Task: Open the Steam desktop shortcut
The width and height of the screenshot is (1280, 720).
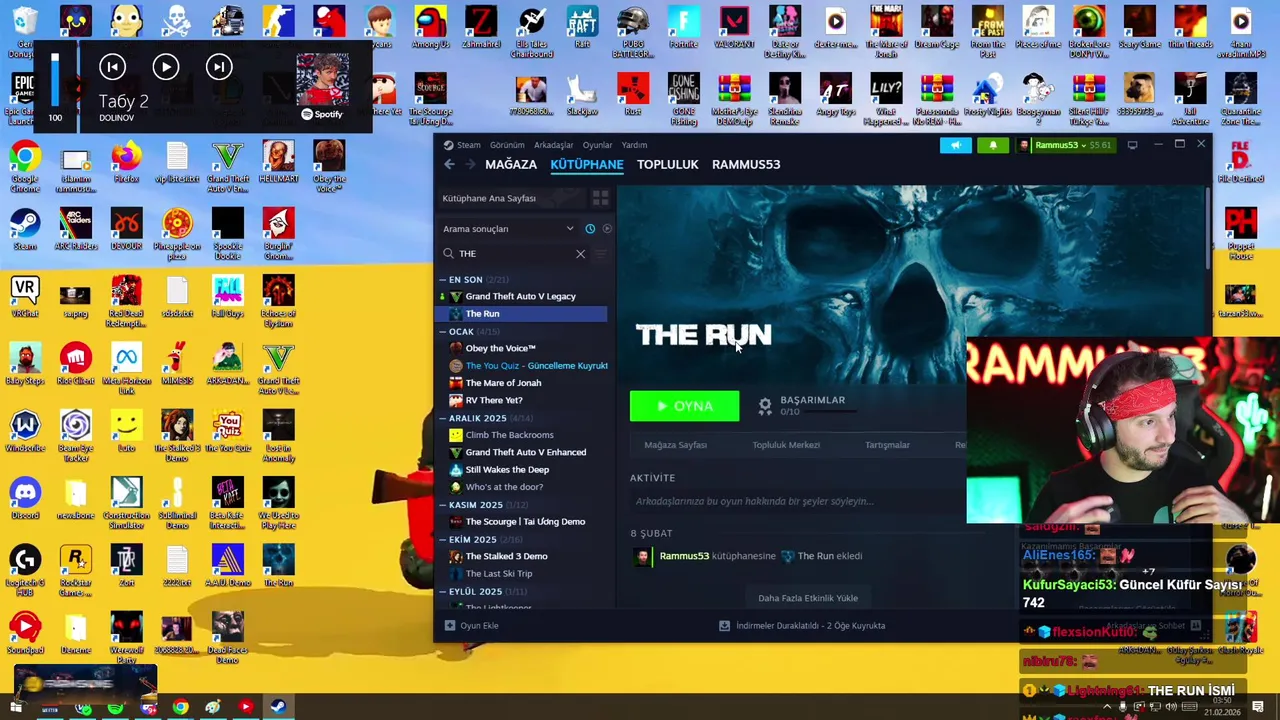Action: [x=25, y=230]
